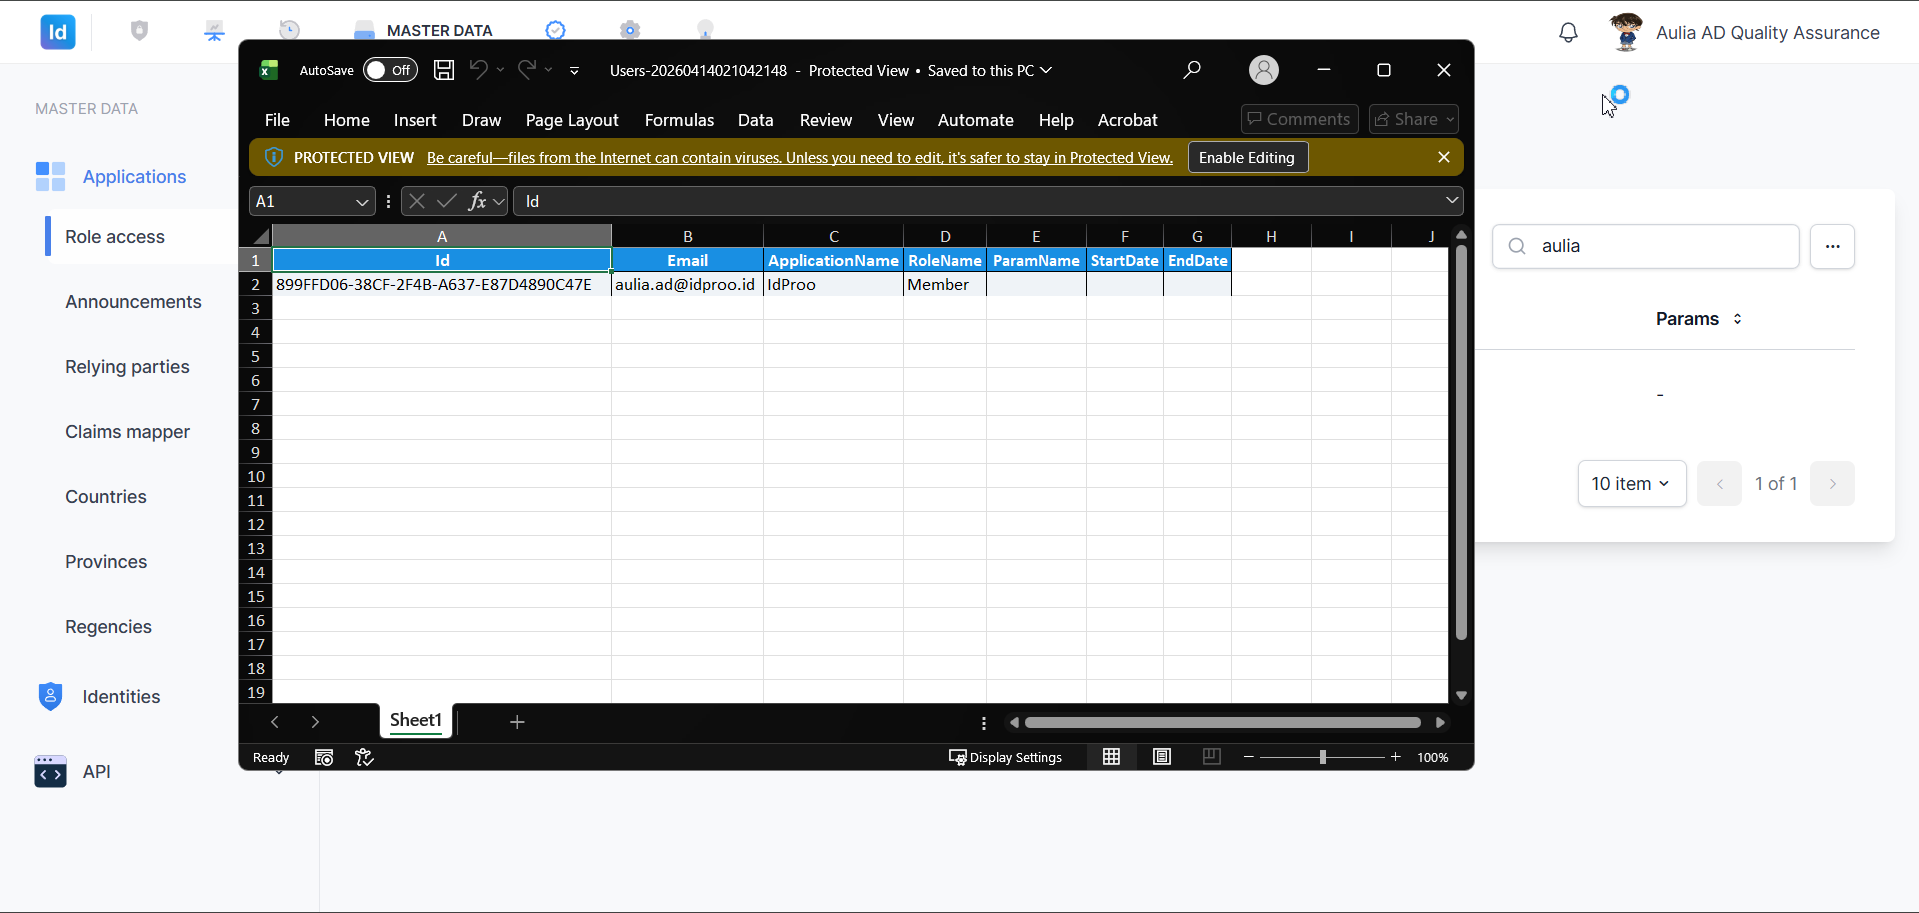Click Display Settings in status bar
1919x913 pixels.
[1005, 757]
